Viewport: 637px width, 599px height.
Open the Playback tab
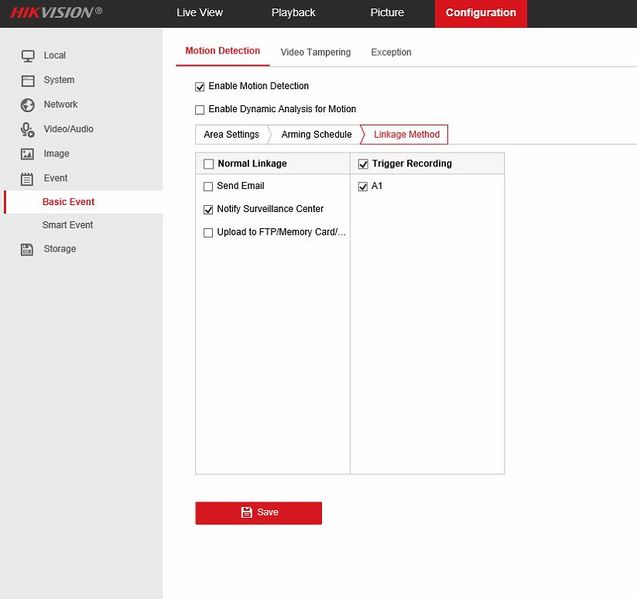click(293, 13)
